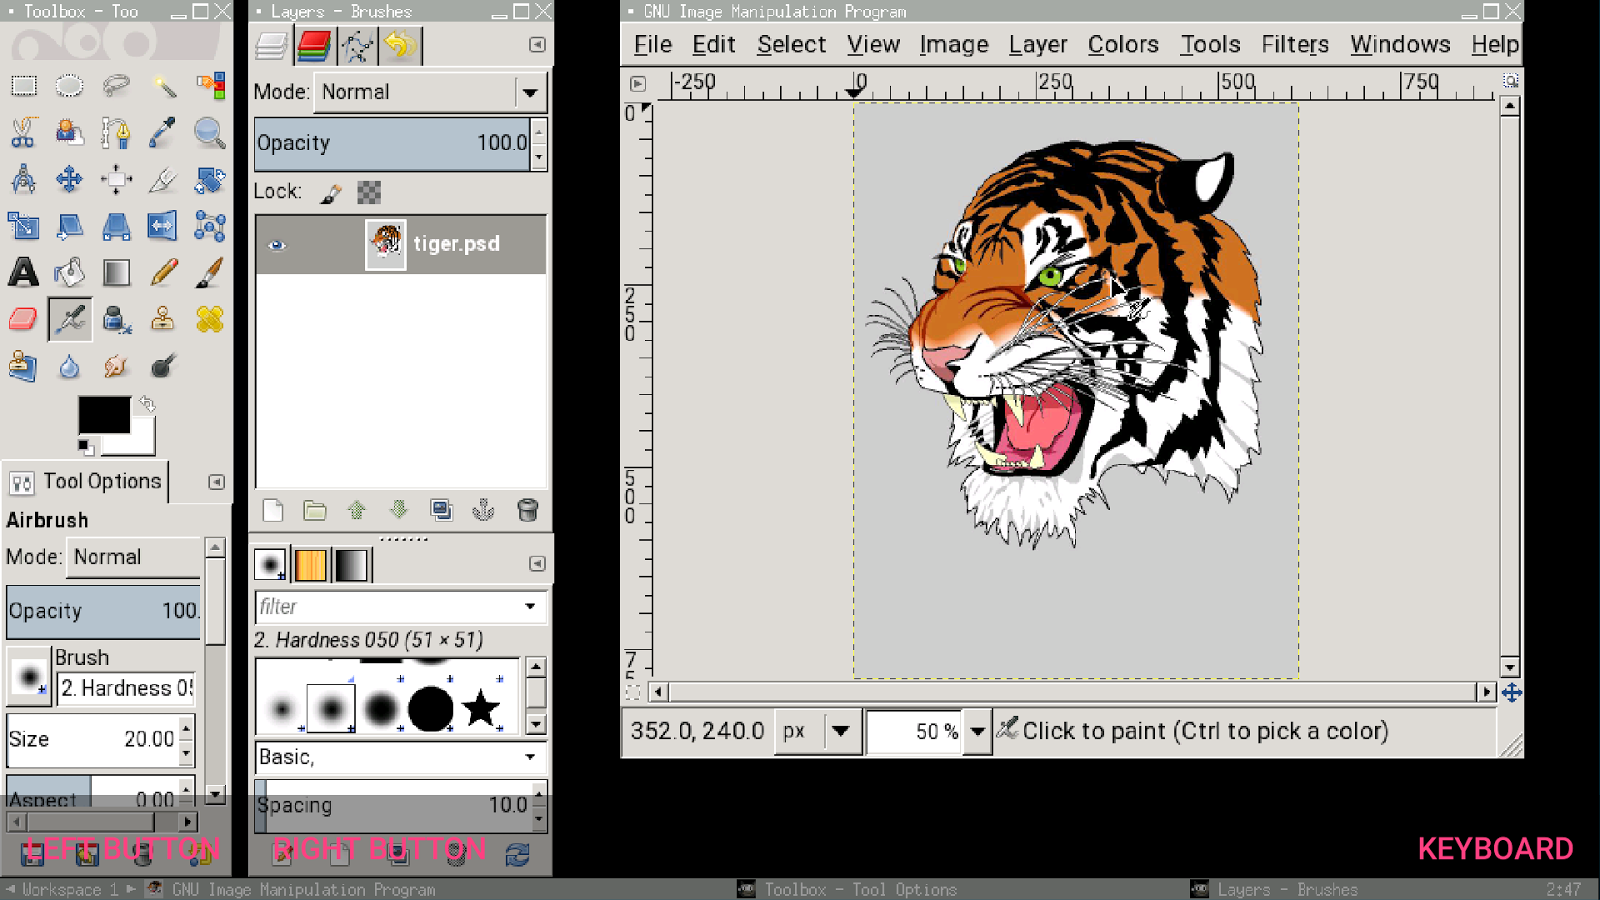Open the Filters menu
Viewport: 1600px width, 900px height.
coord(1295,45)
